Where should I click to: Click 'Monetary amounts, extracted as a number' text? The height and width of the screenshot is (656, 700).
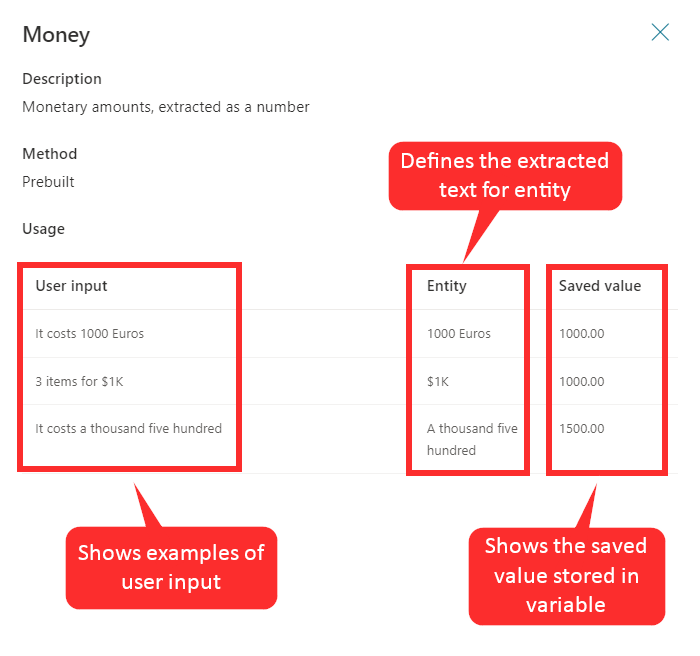point(166,107)
